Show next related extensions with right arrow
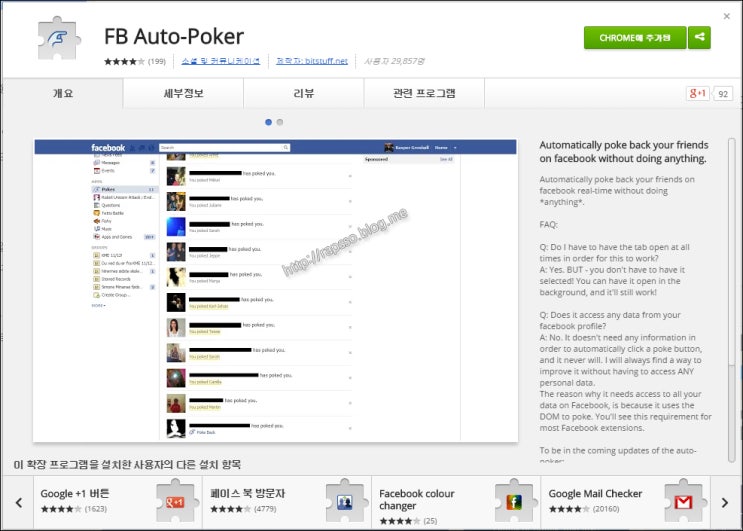Screen dimensions: 743x531 click(725, 503)
